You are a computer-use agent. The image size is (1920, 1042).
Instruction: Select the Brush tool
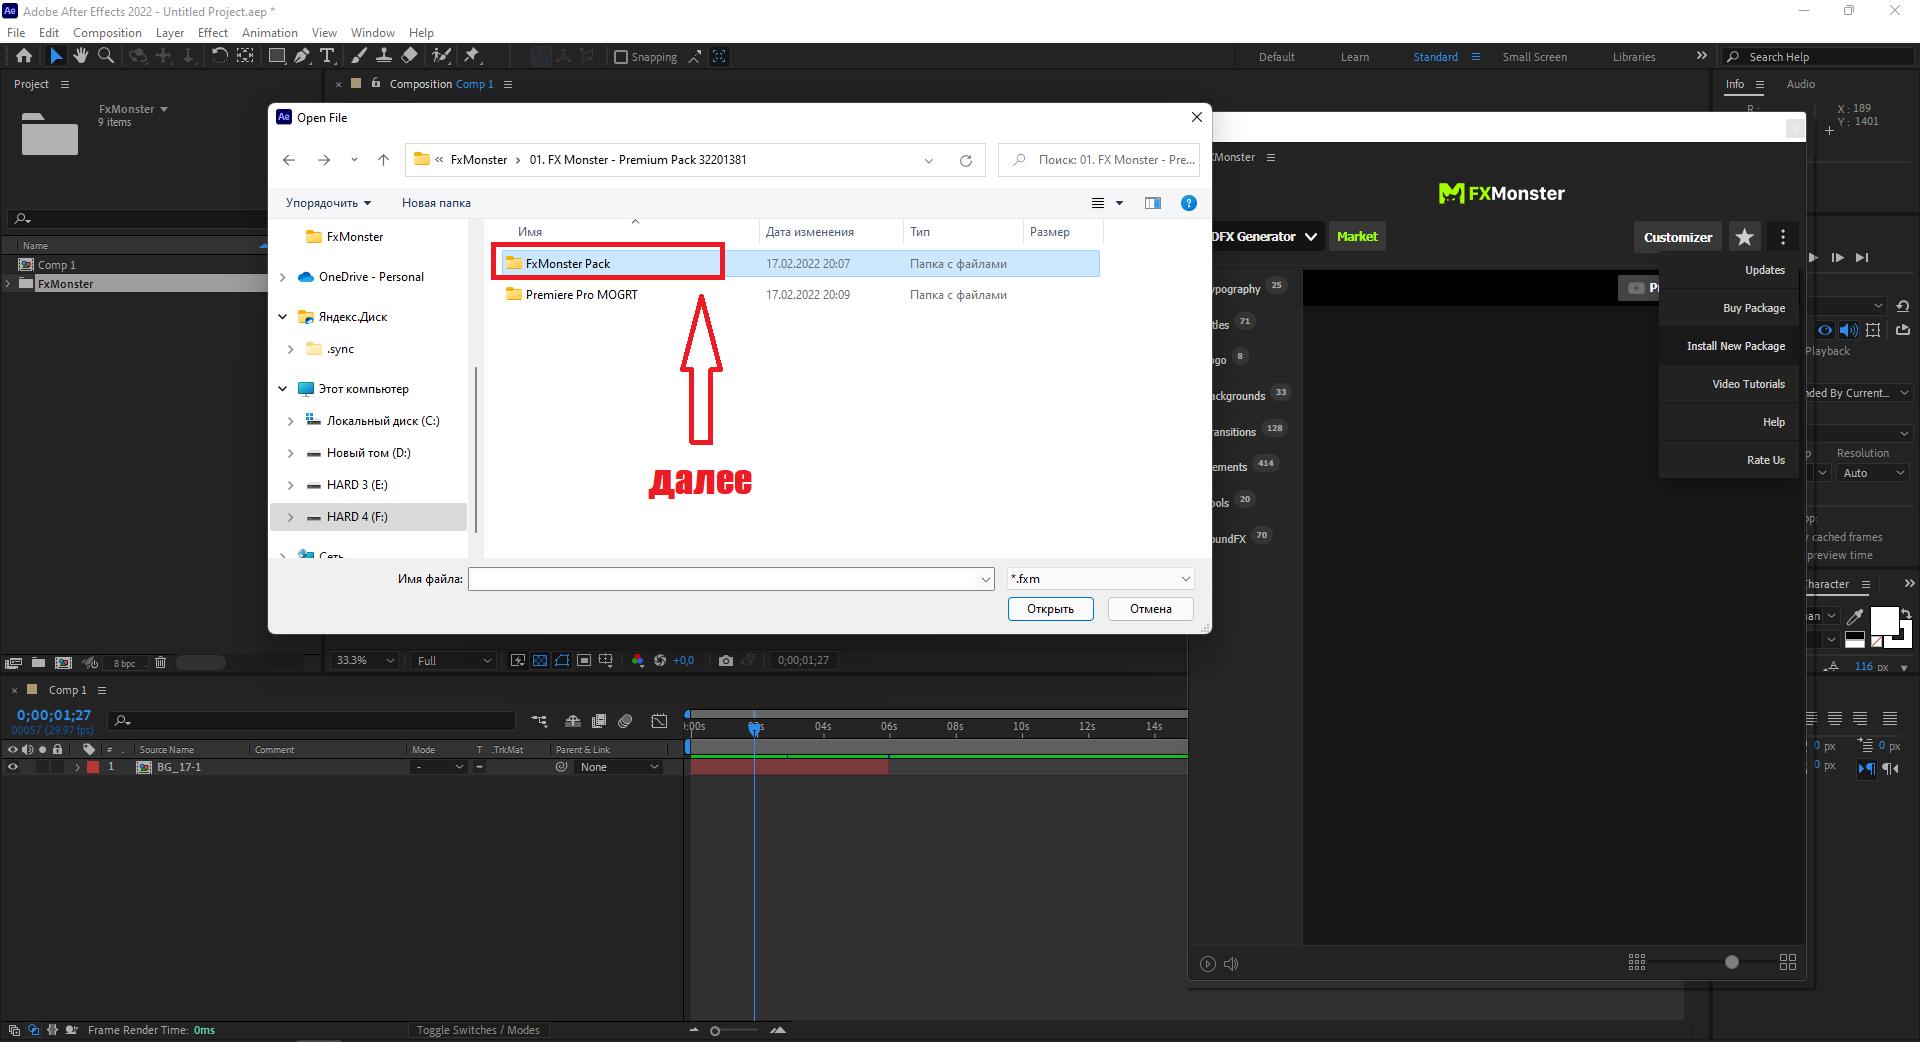(359, 56)
